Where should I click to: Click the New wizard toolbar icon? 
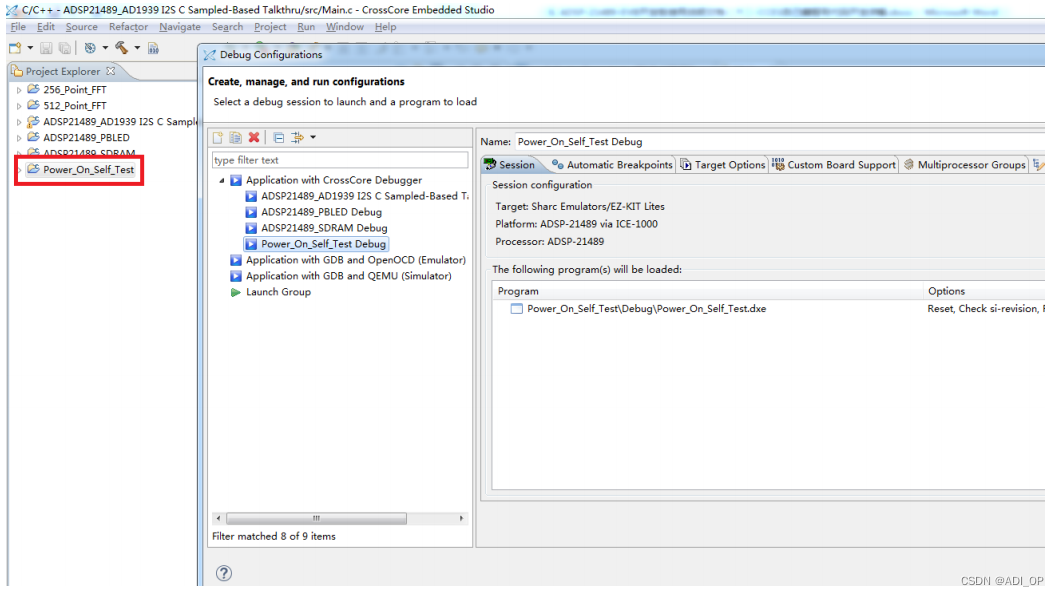(15, 48)
